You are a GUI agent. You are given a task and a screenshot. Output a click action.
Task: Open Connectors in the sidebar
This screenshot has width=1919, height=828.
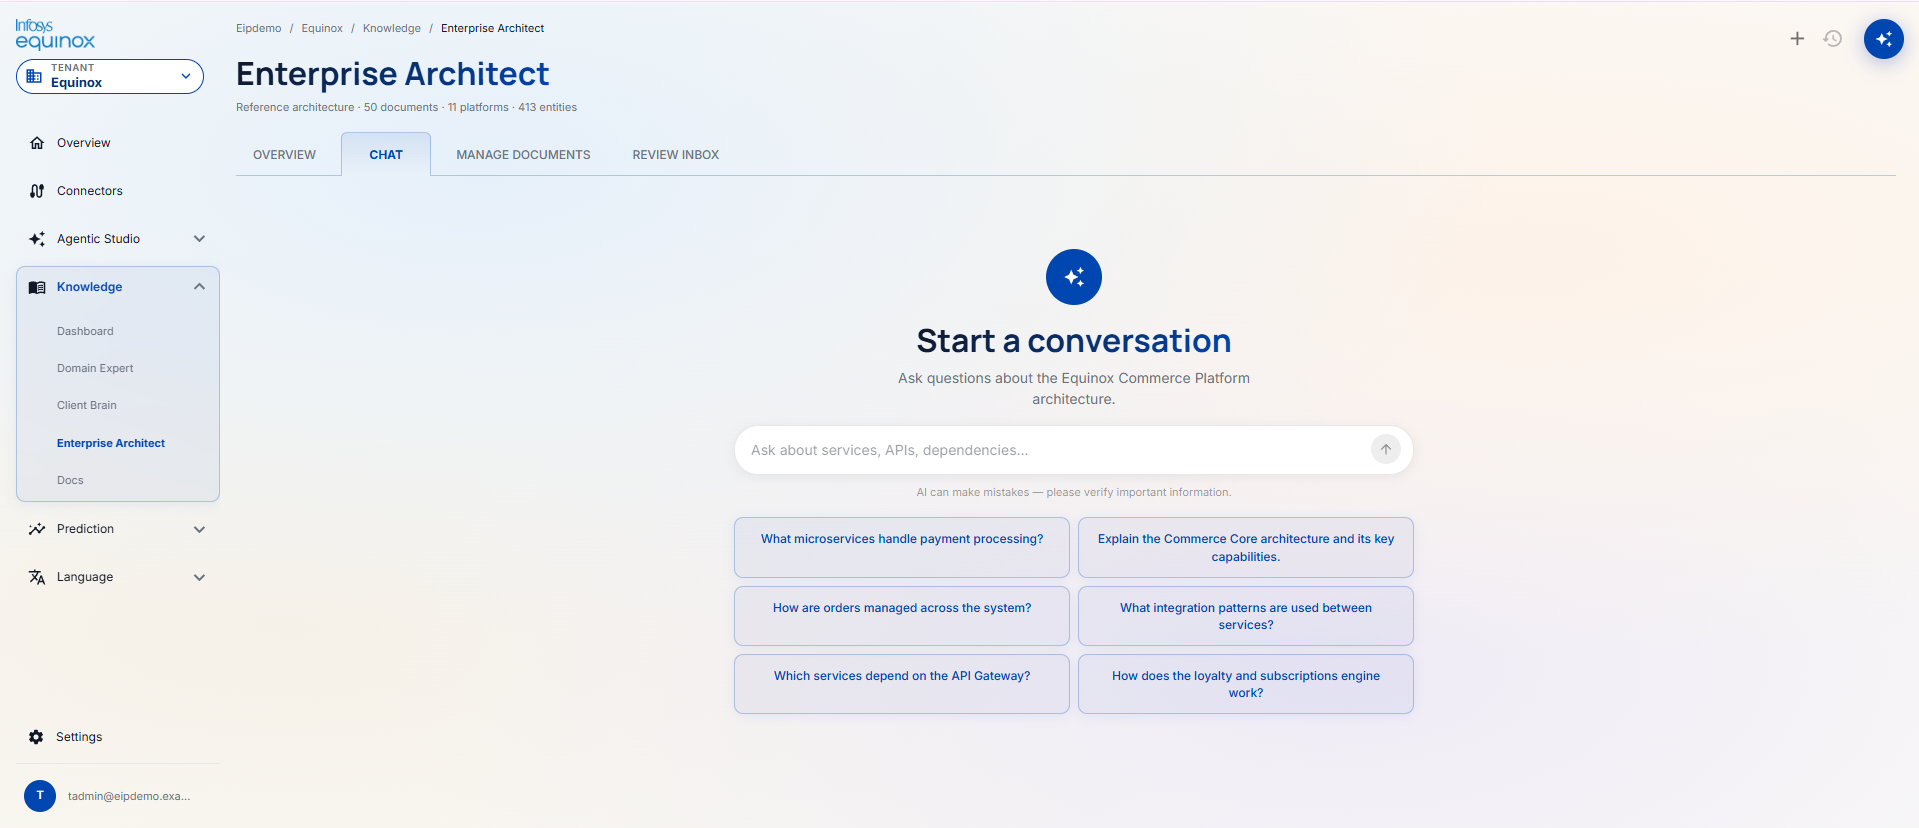tap(90, 191)
